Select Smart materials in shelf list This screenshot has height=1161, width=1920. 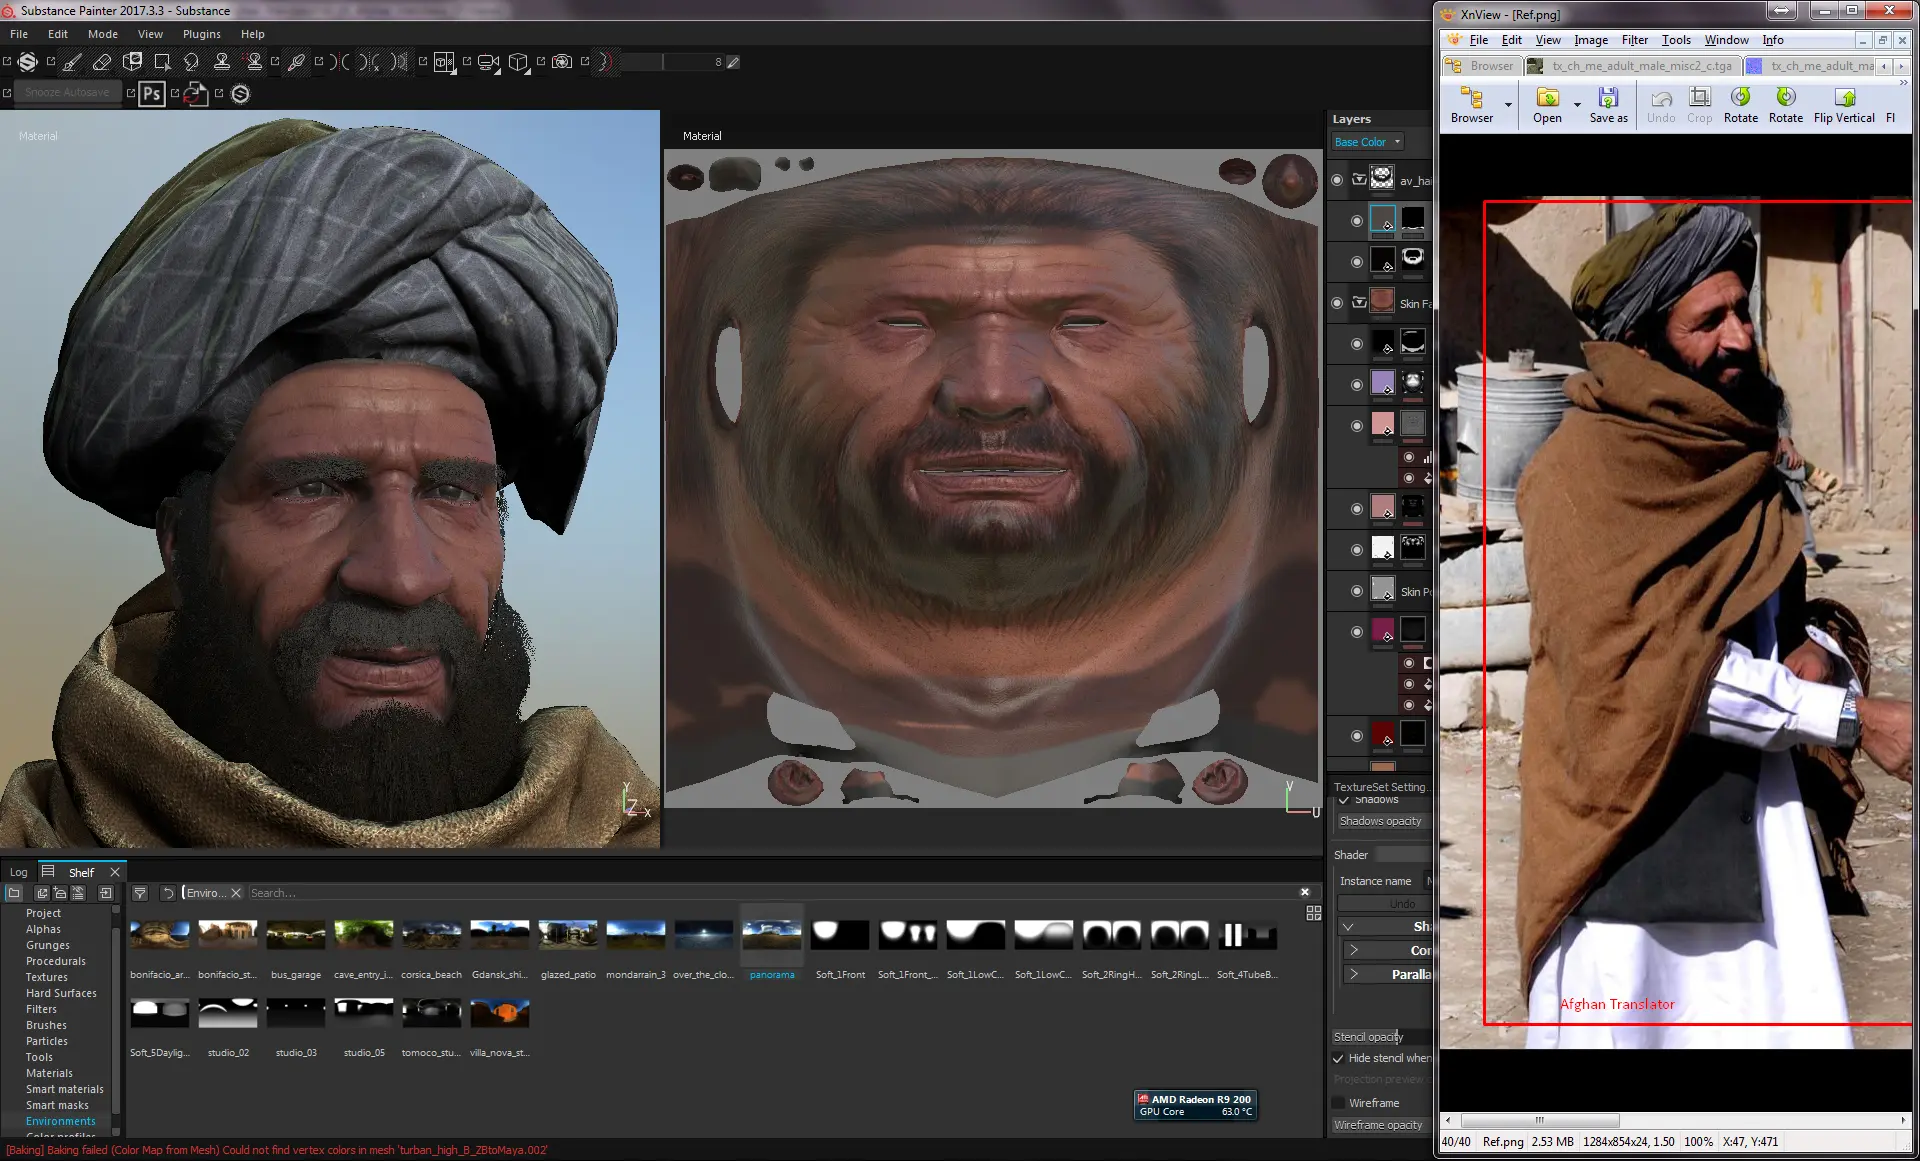click(64, 1089)
